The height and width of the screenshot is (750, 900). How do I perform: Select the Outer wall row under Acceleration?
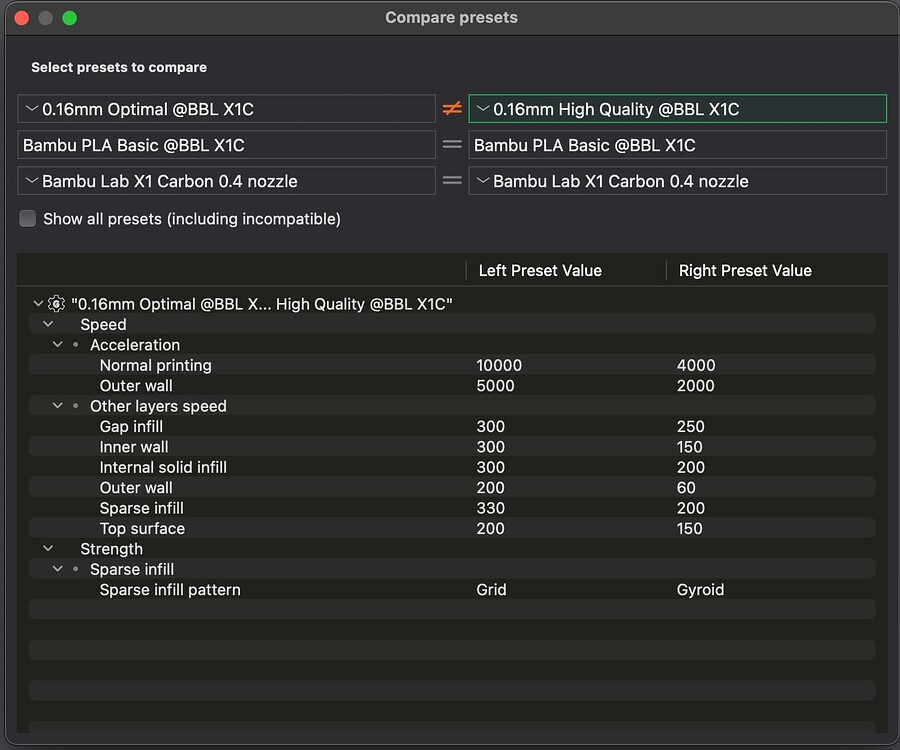[x=452, y=386]
